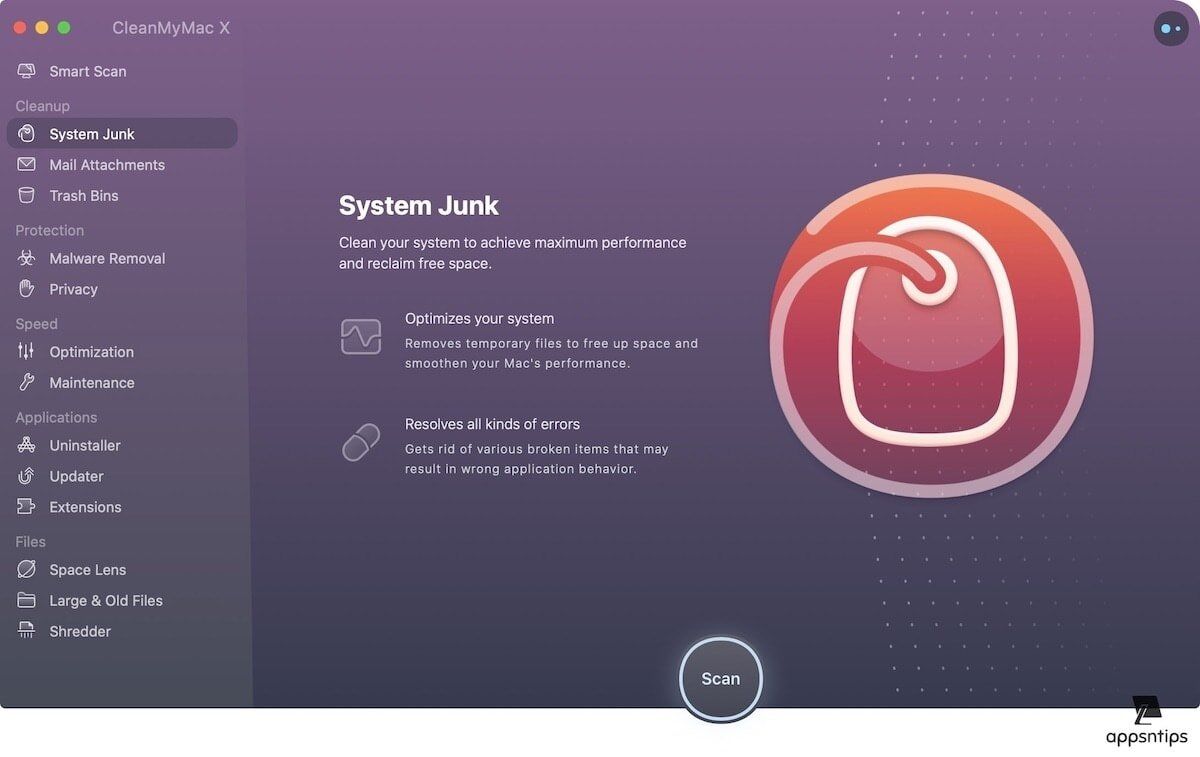Viewport: 1200px width, 757px height.
Task: Click the Privacy hand icon
Action: [27, 289]
